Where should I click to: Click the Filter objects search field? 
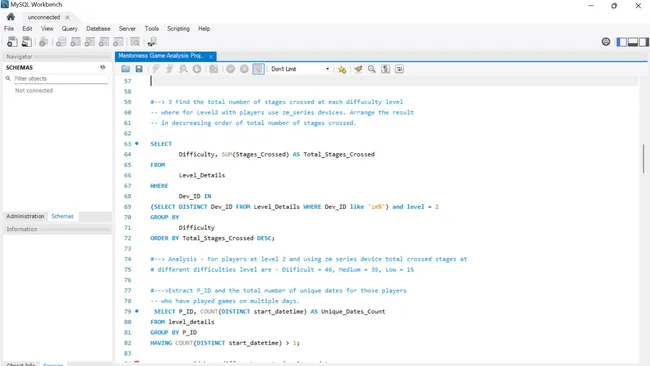(61, 78)
